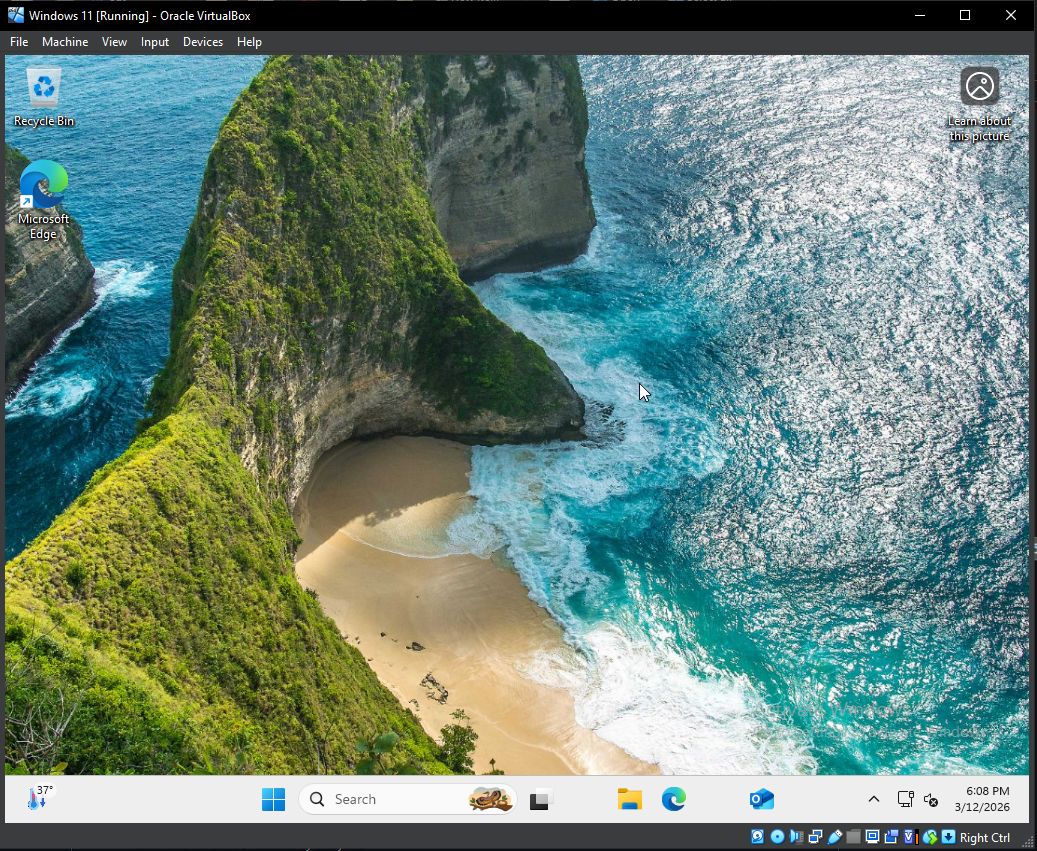Click the hard disk activity status icon
This screenshot has height=851, width=1037.
[759, 837]
